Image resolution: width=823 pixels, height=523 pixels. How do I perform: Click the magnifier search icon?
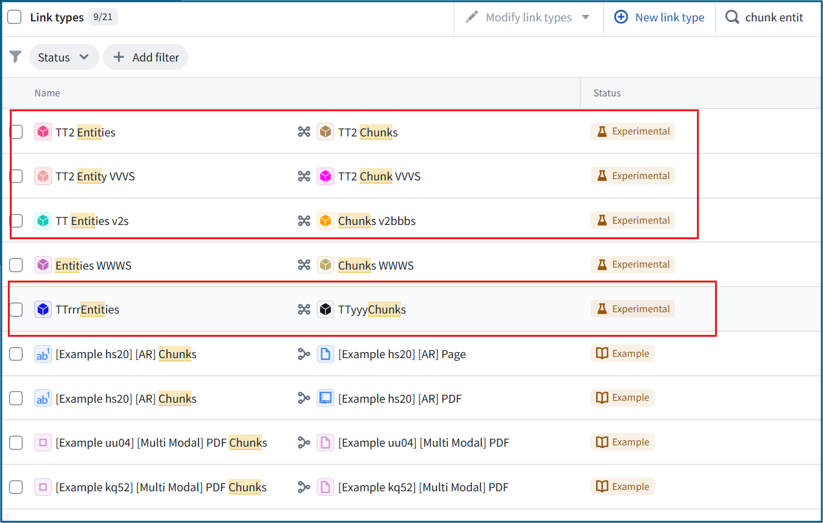[732, 17]
